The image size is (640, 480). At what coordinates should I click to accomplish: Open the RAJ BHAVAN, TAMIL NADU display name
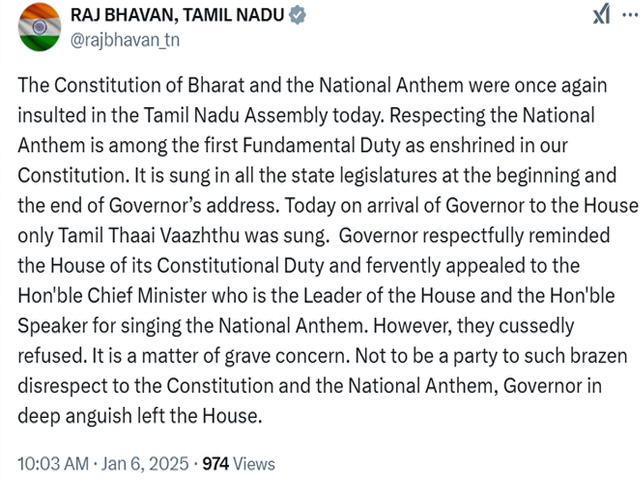177,16
